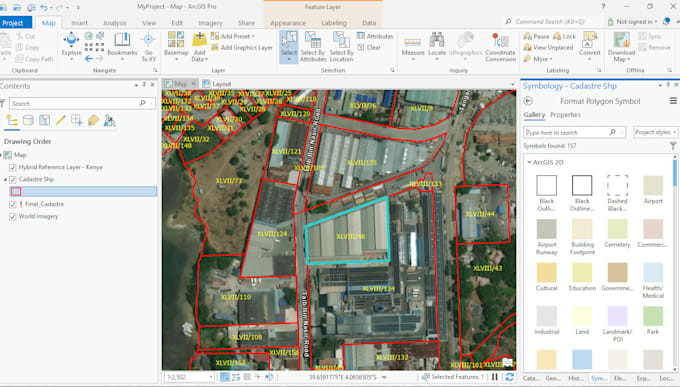Viewport: 680px width, 387px height.
Task: Open Select By Location
Action: pyautogui.click(x=341, y=46)
